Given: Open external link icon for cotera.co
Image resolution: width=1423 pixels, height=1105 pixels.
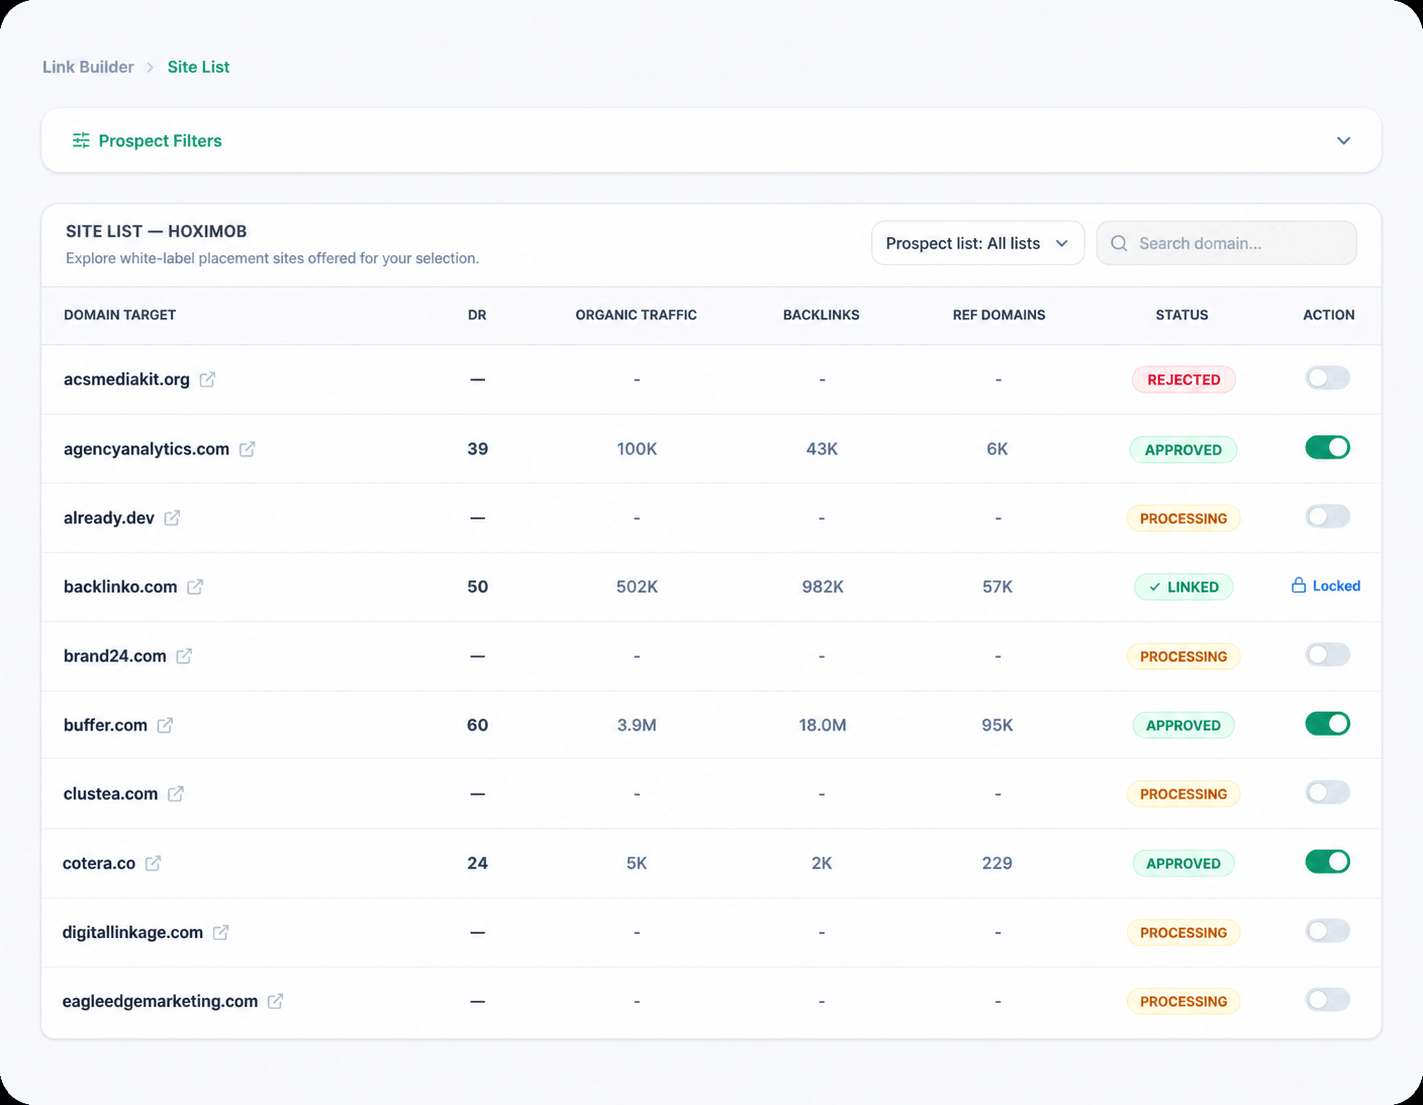Looking at the screenshot, I should [153, 863].
